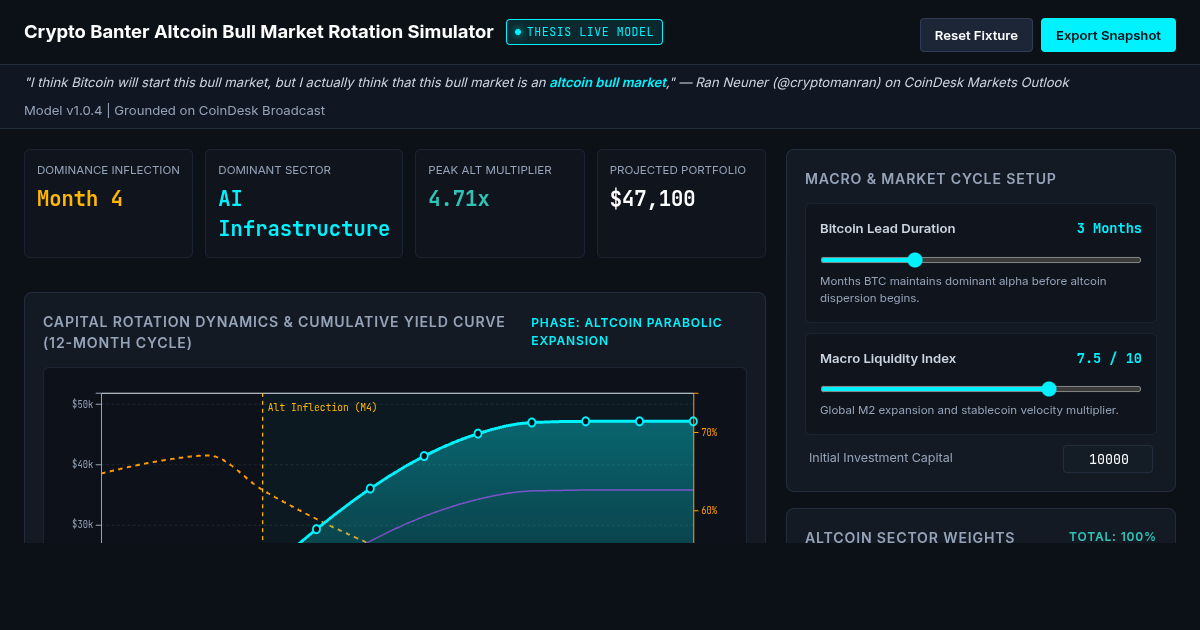The image size is (1200, 630).
Task: Focus the Initial Investment Capital field
Action: point(1108,459)
